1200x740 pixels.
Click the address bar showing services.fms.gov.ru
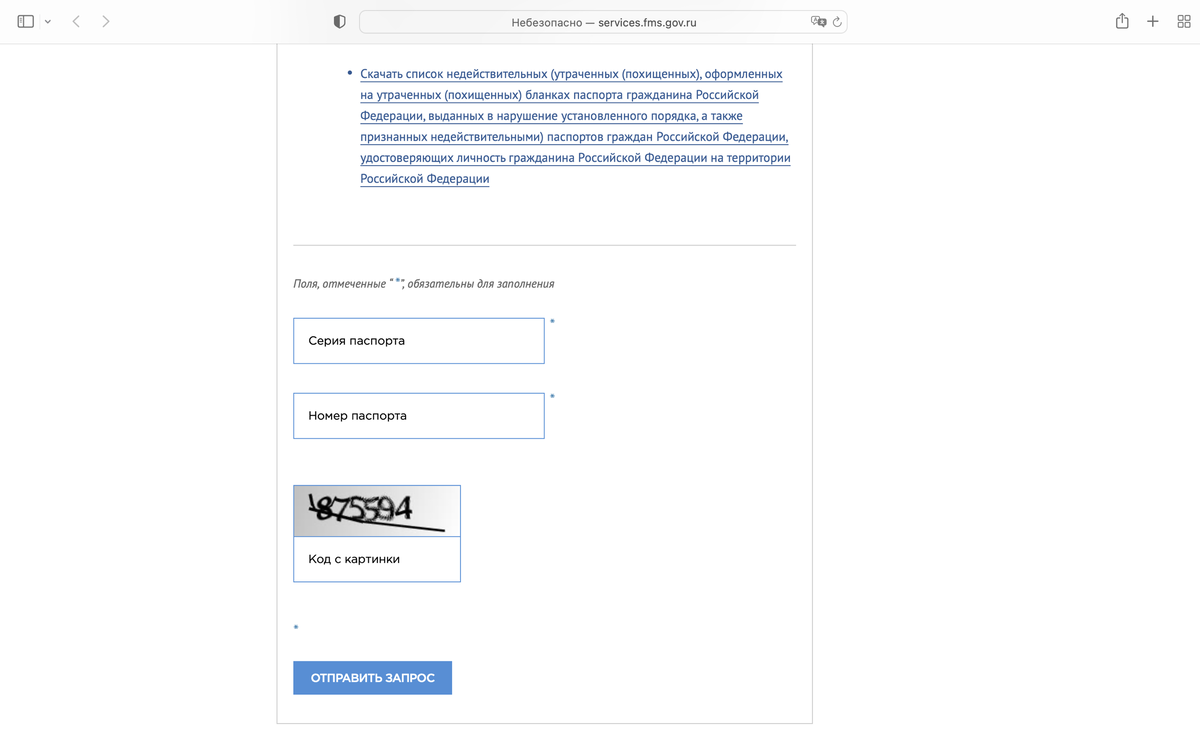(x=603, y=22)
